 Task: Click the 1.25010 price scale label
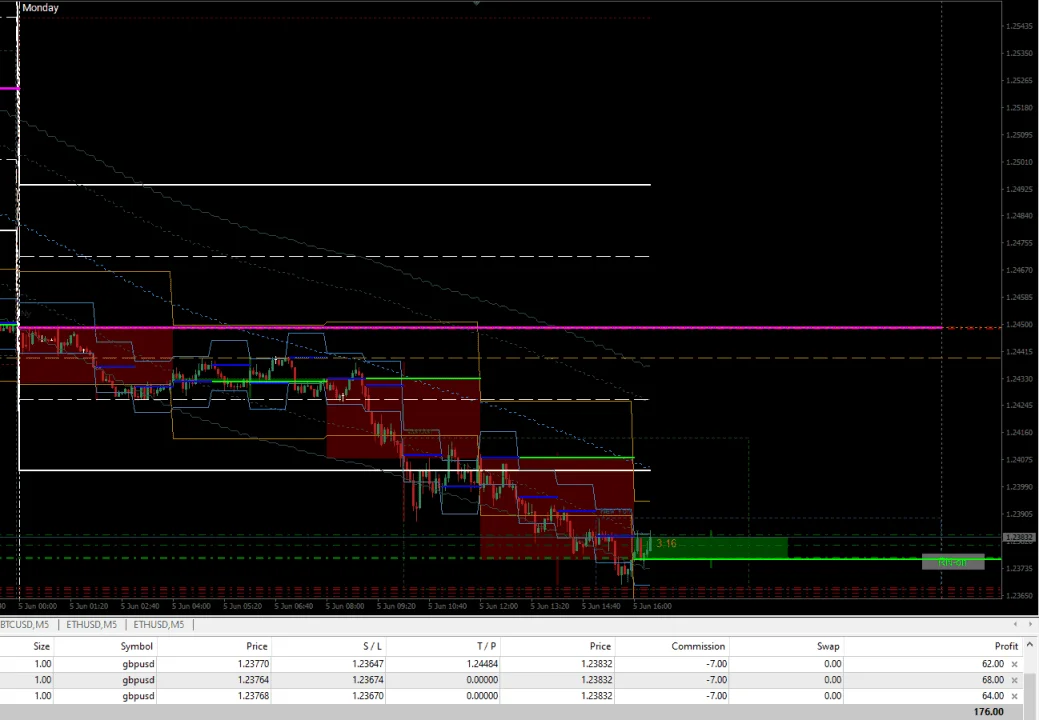pyautogui.click(x=1019, y=162)
